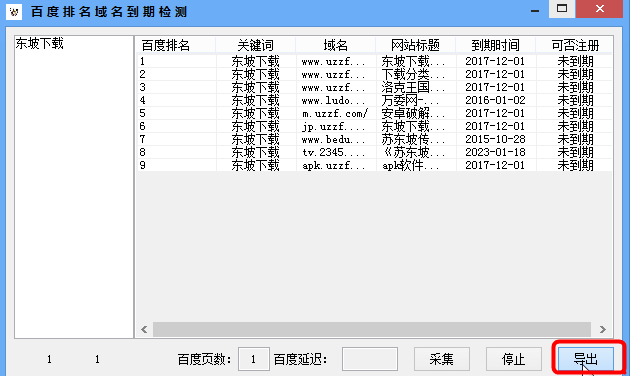Click expiry date 2016-01-02
Viewport: 630px width, 376px height.
[495, 100]
